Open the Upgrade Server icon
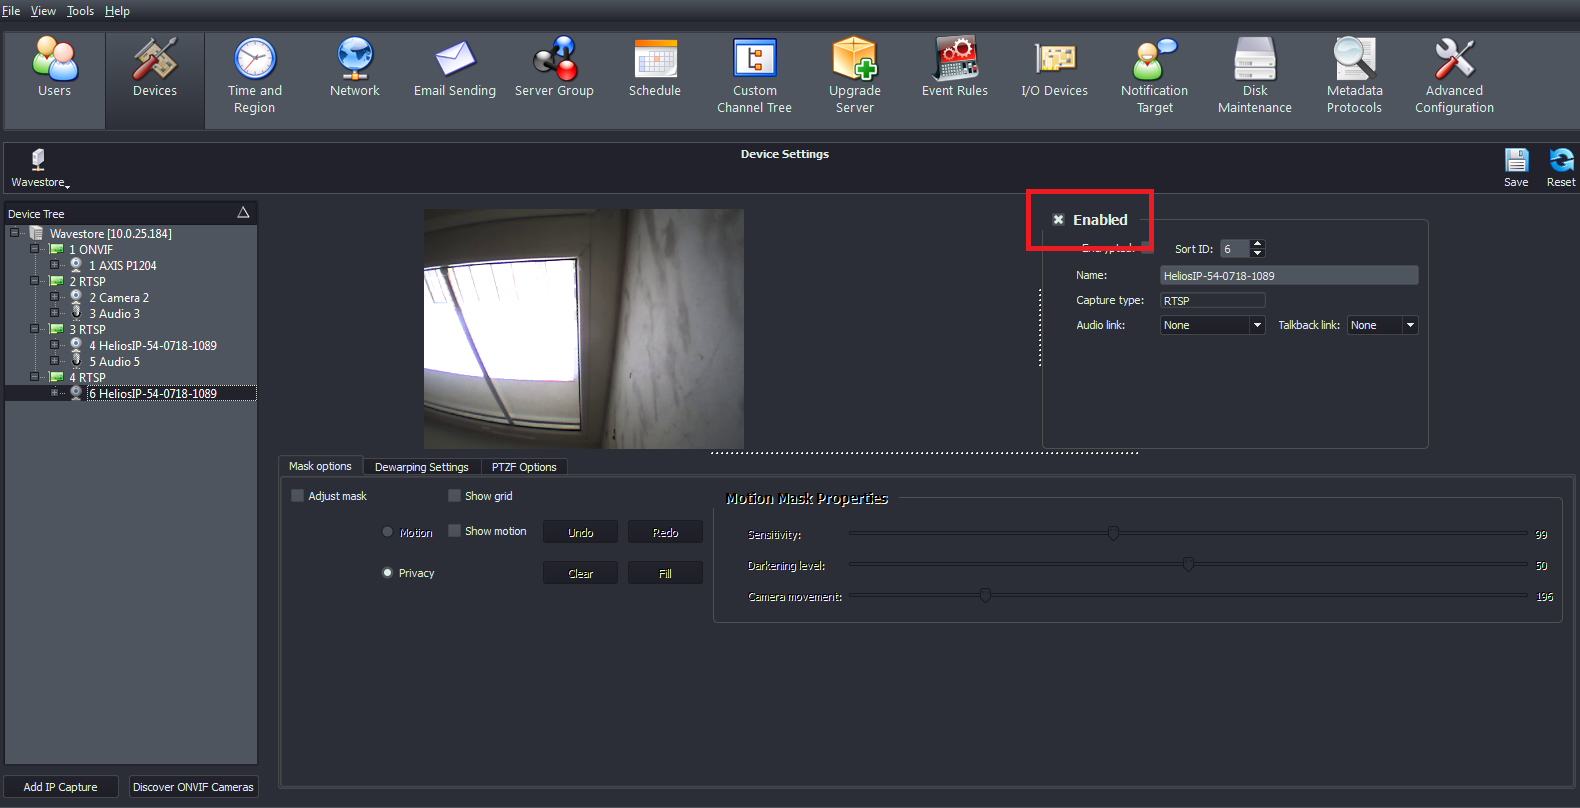1580x808 pixels. point(855,76)
